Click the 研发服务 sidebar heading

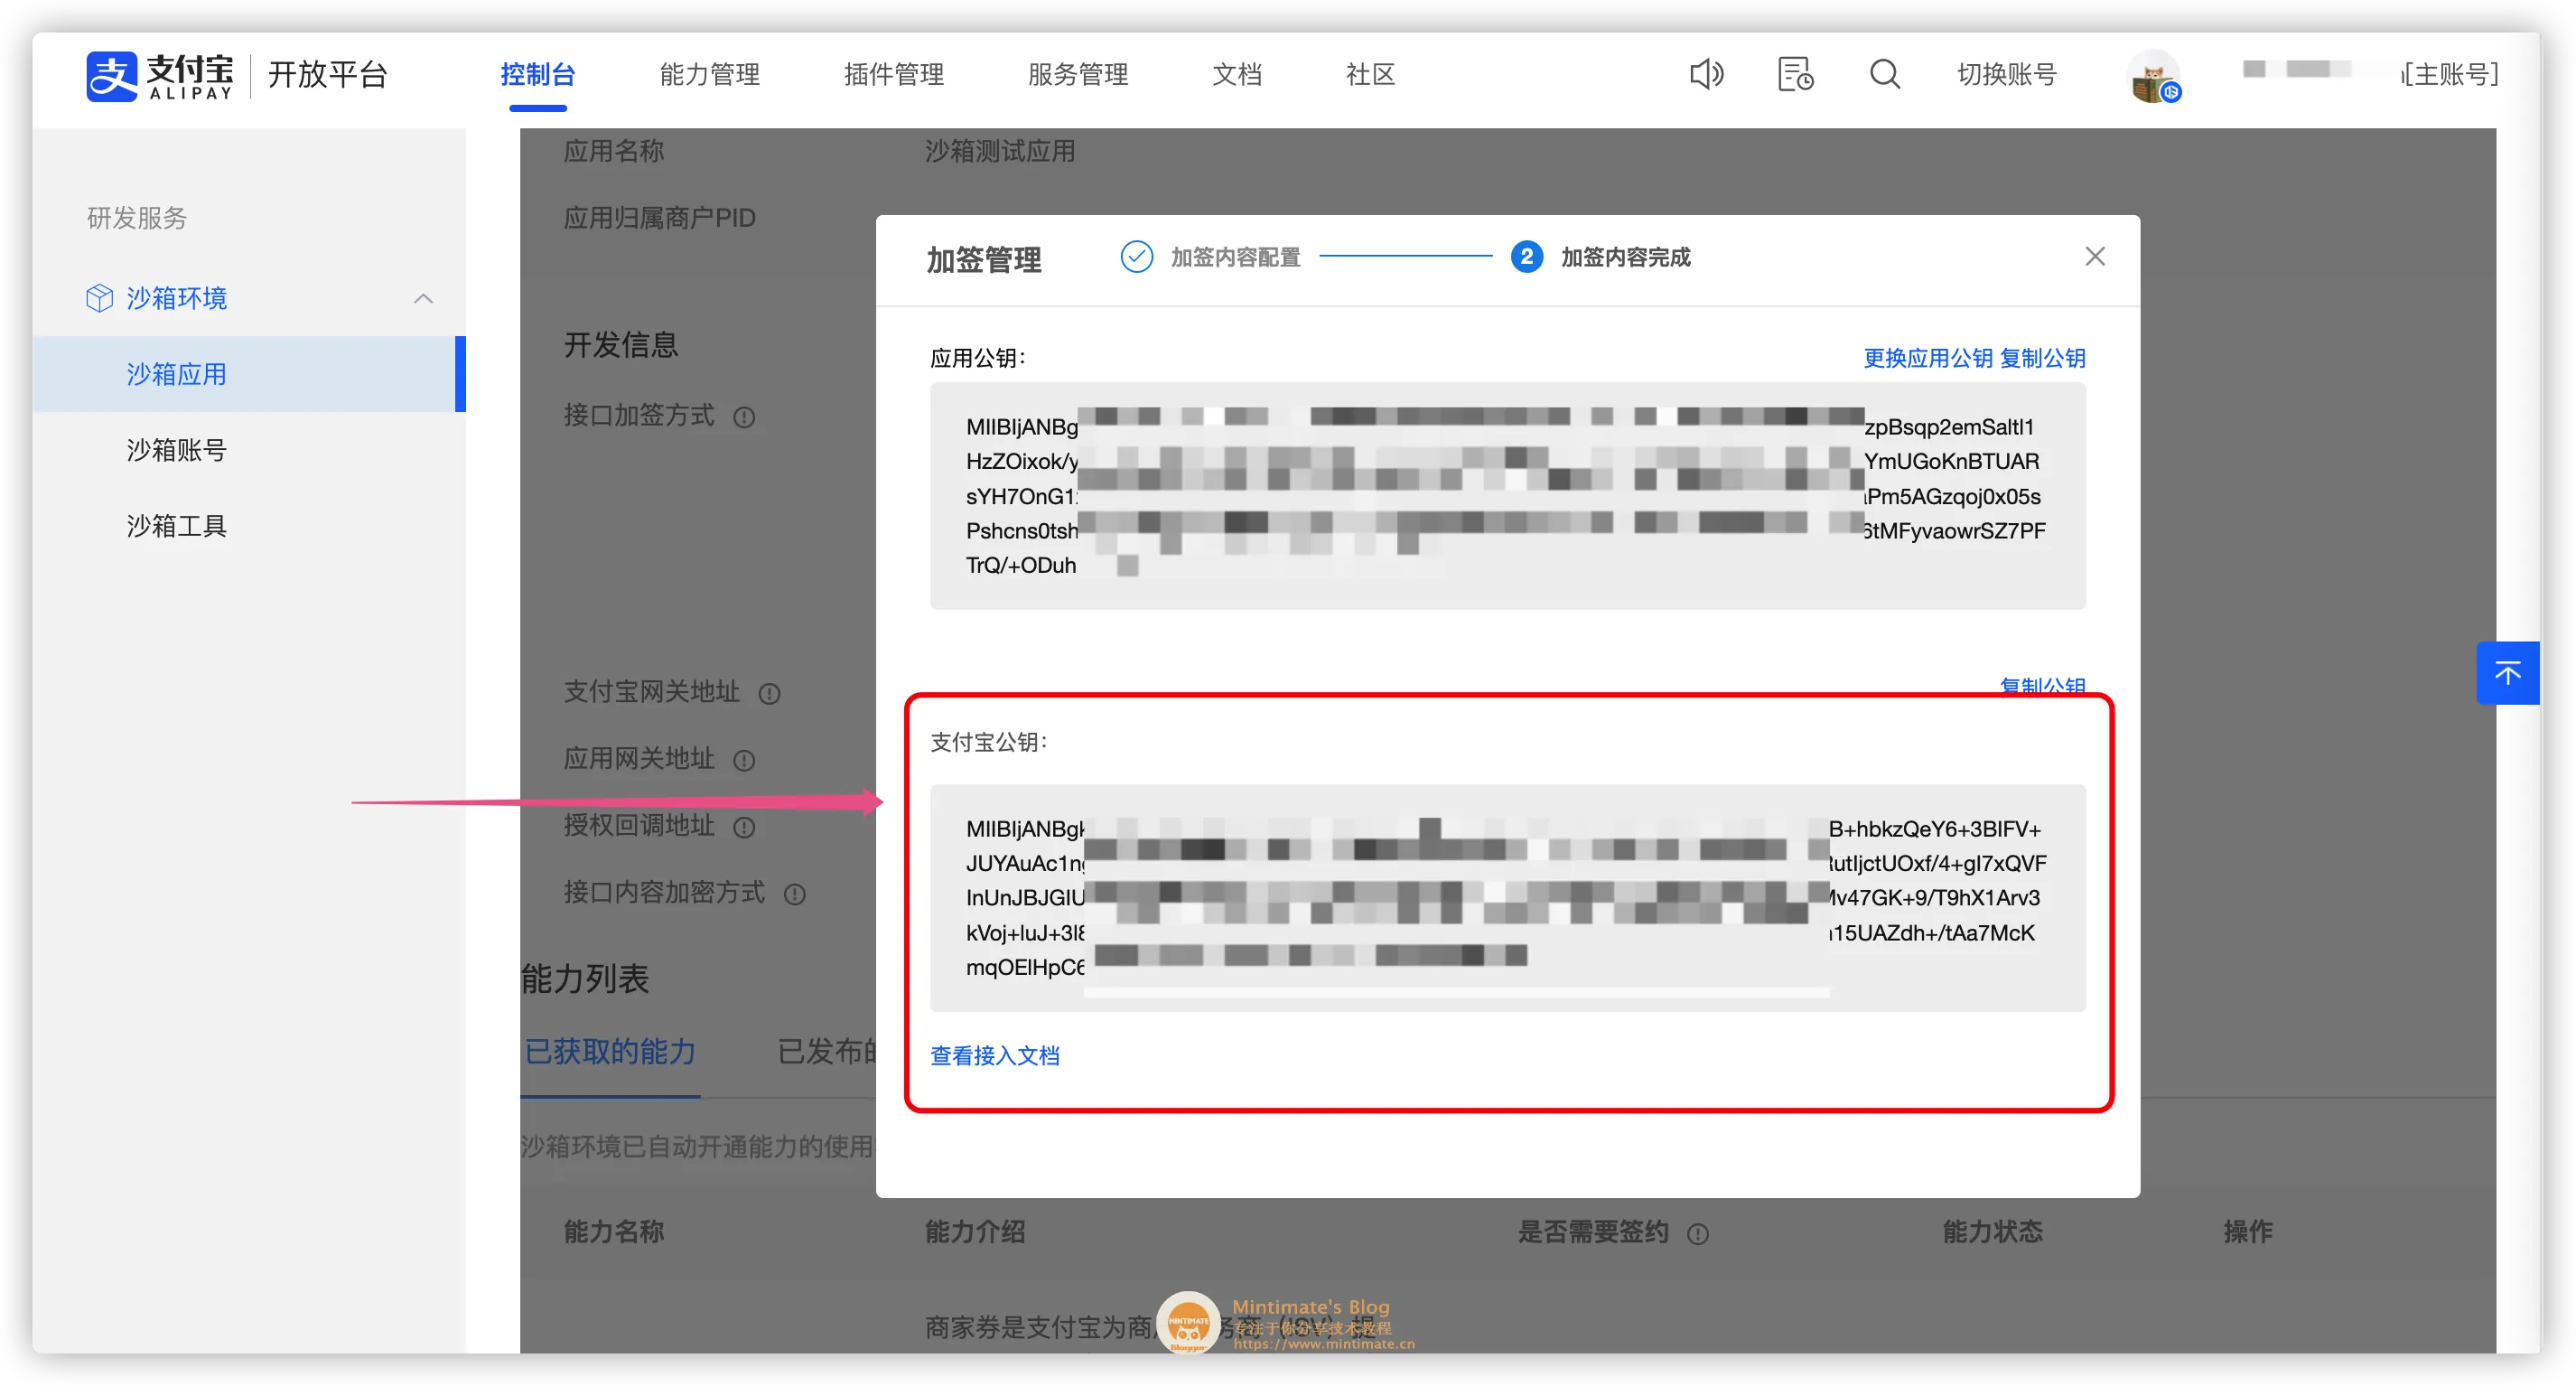point(136,218)
